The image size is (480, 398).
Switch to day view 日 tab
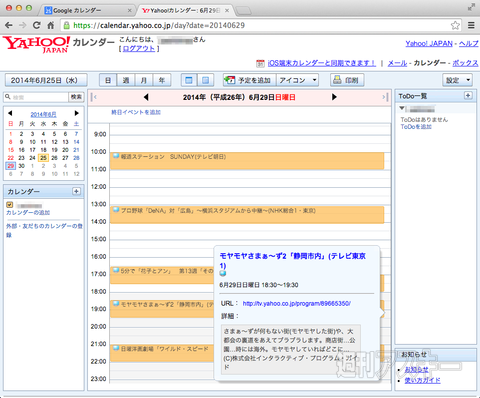(x=108, y=80)
